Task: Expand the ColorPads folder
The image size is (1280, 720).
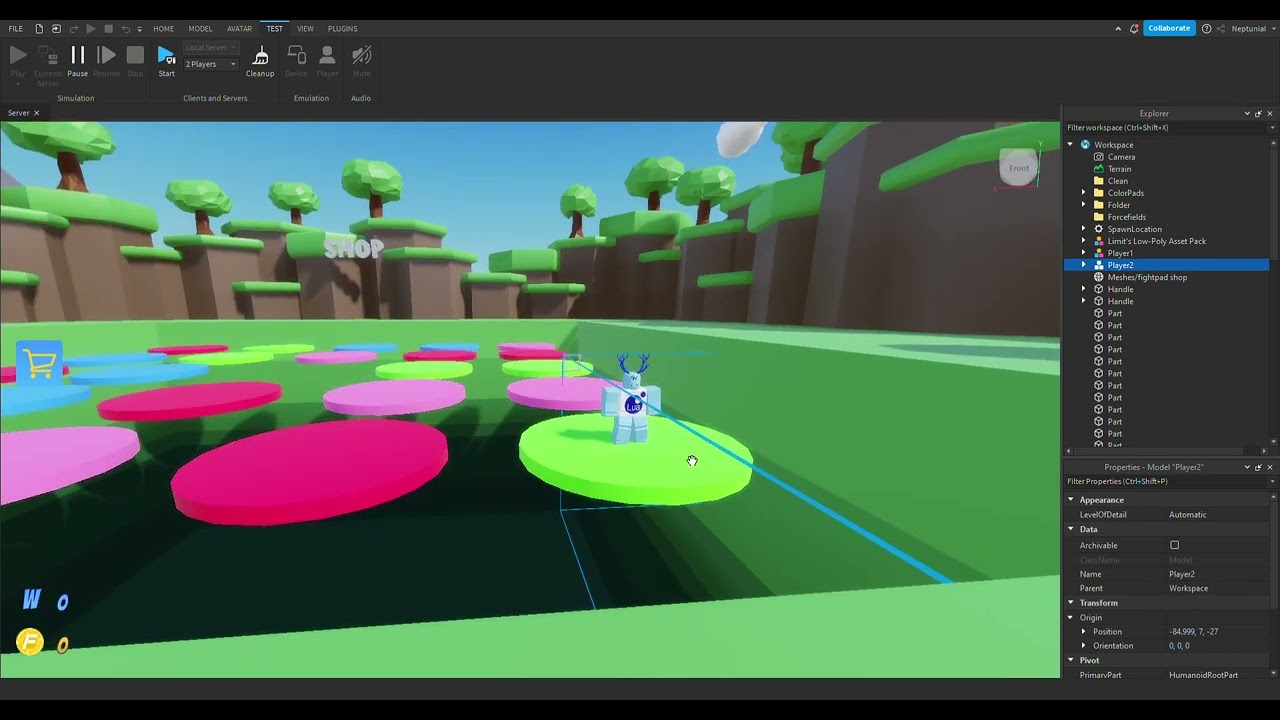Action: pyautogui.click(x=1083, y=193)
